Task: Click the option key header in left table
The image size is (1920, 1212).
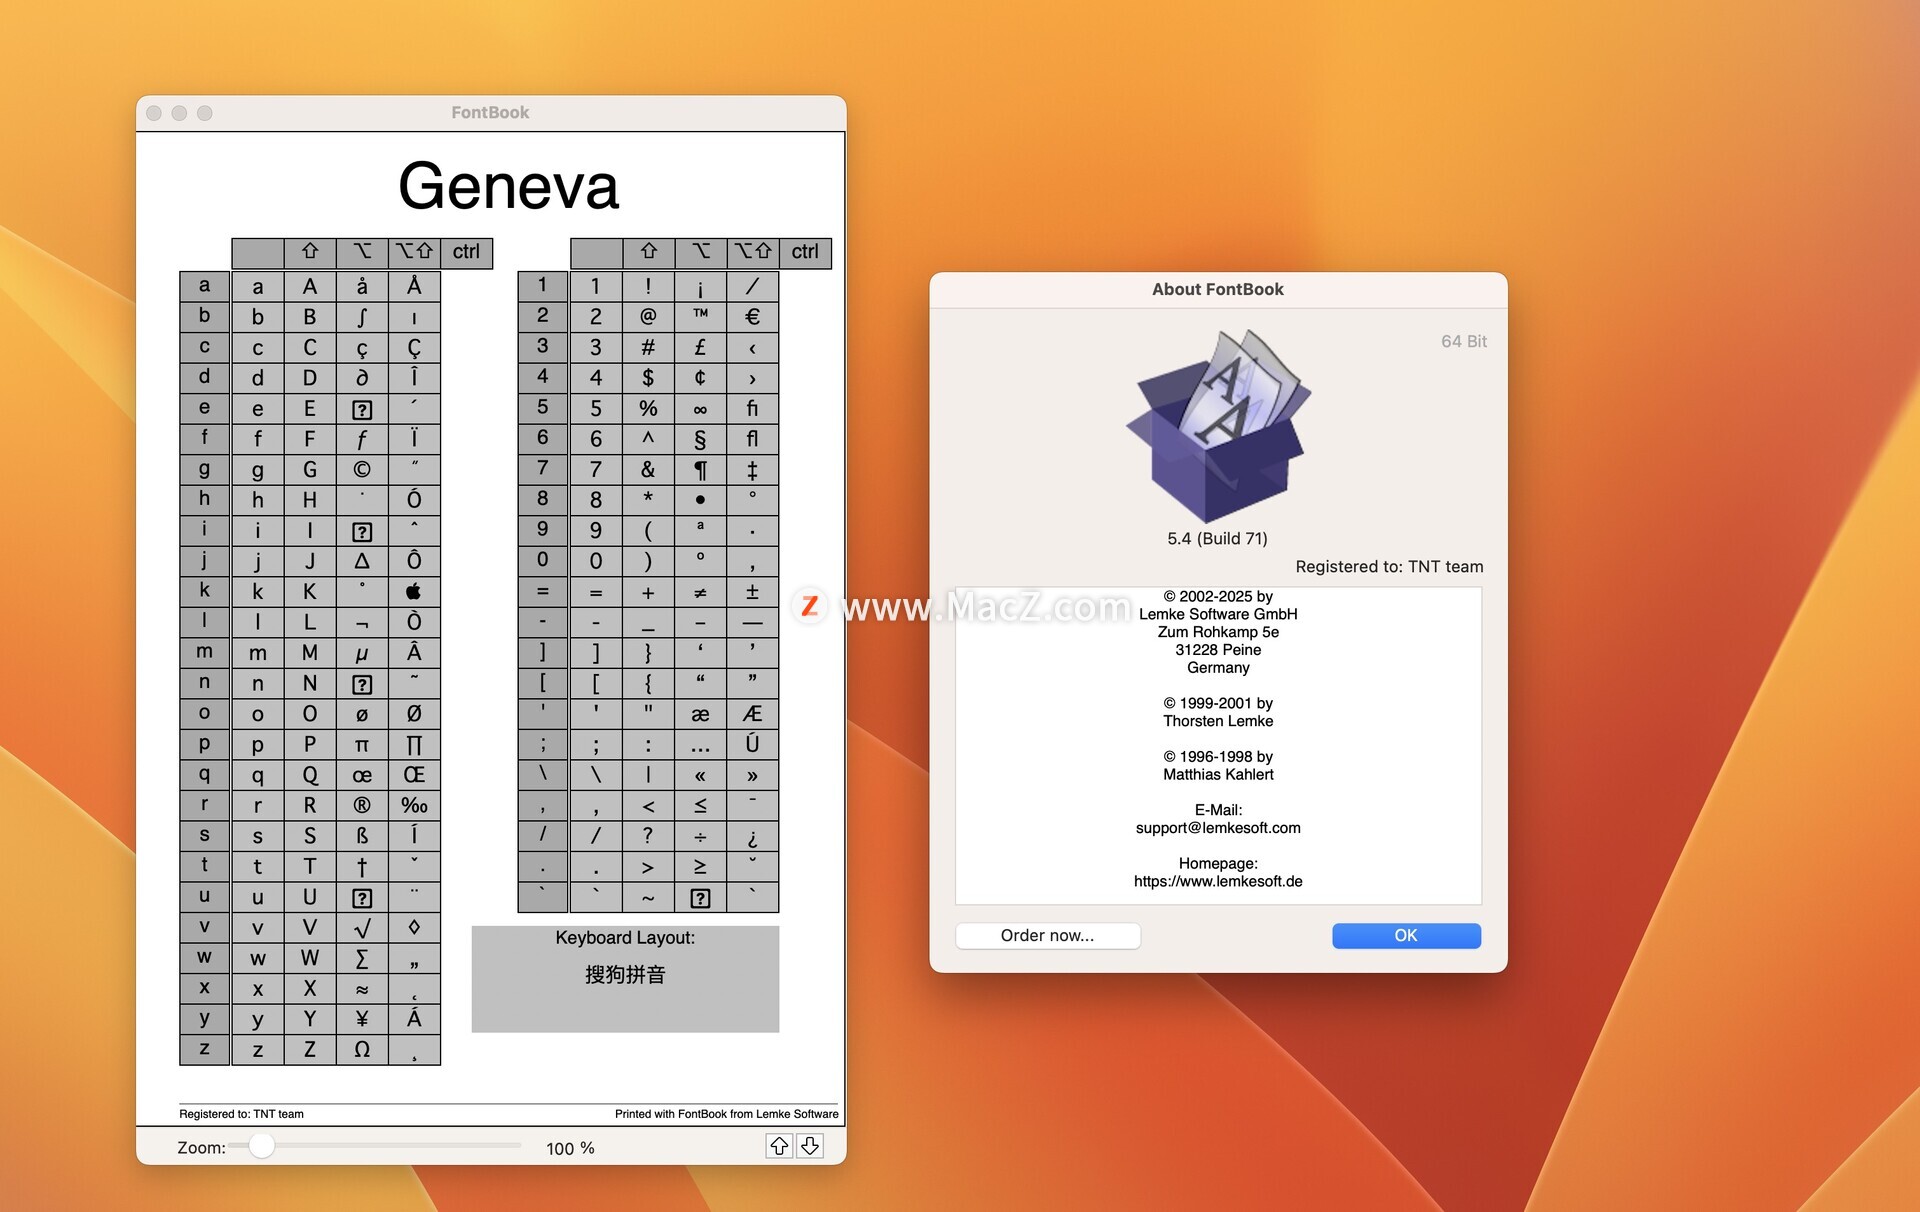Action: coord(362,252)
